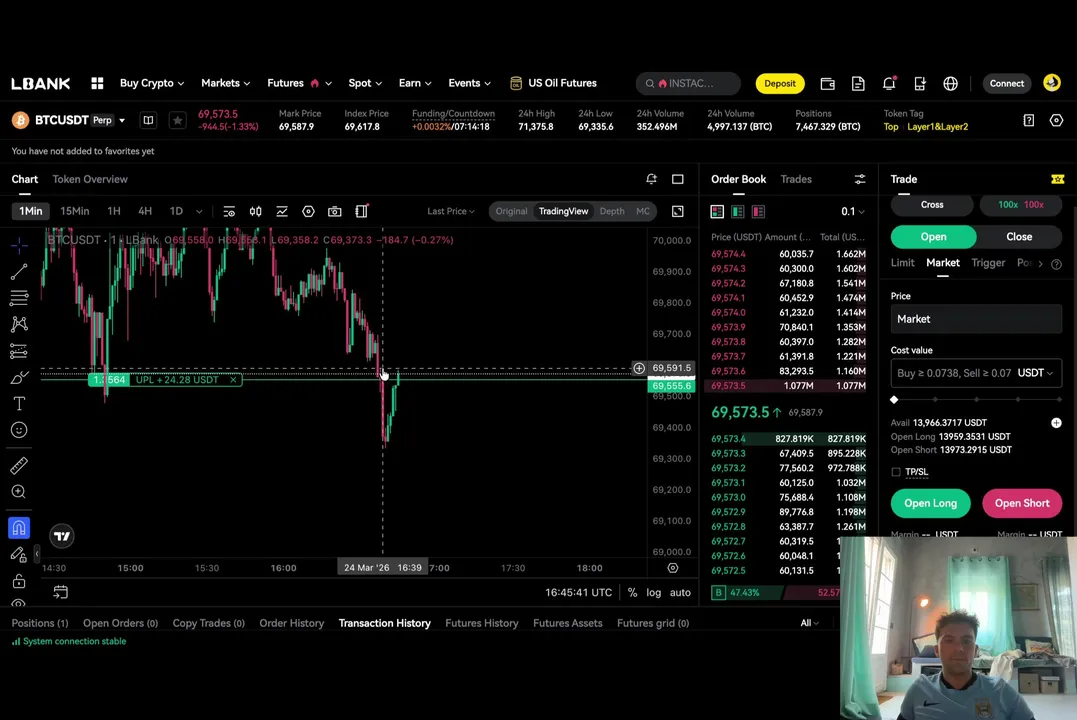Viewport: 1077px width, 720px height.
Task: Show bids only order book view
Action: (x=738, y=212)
